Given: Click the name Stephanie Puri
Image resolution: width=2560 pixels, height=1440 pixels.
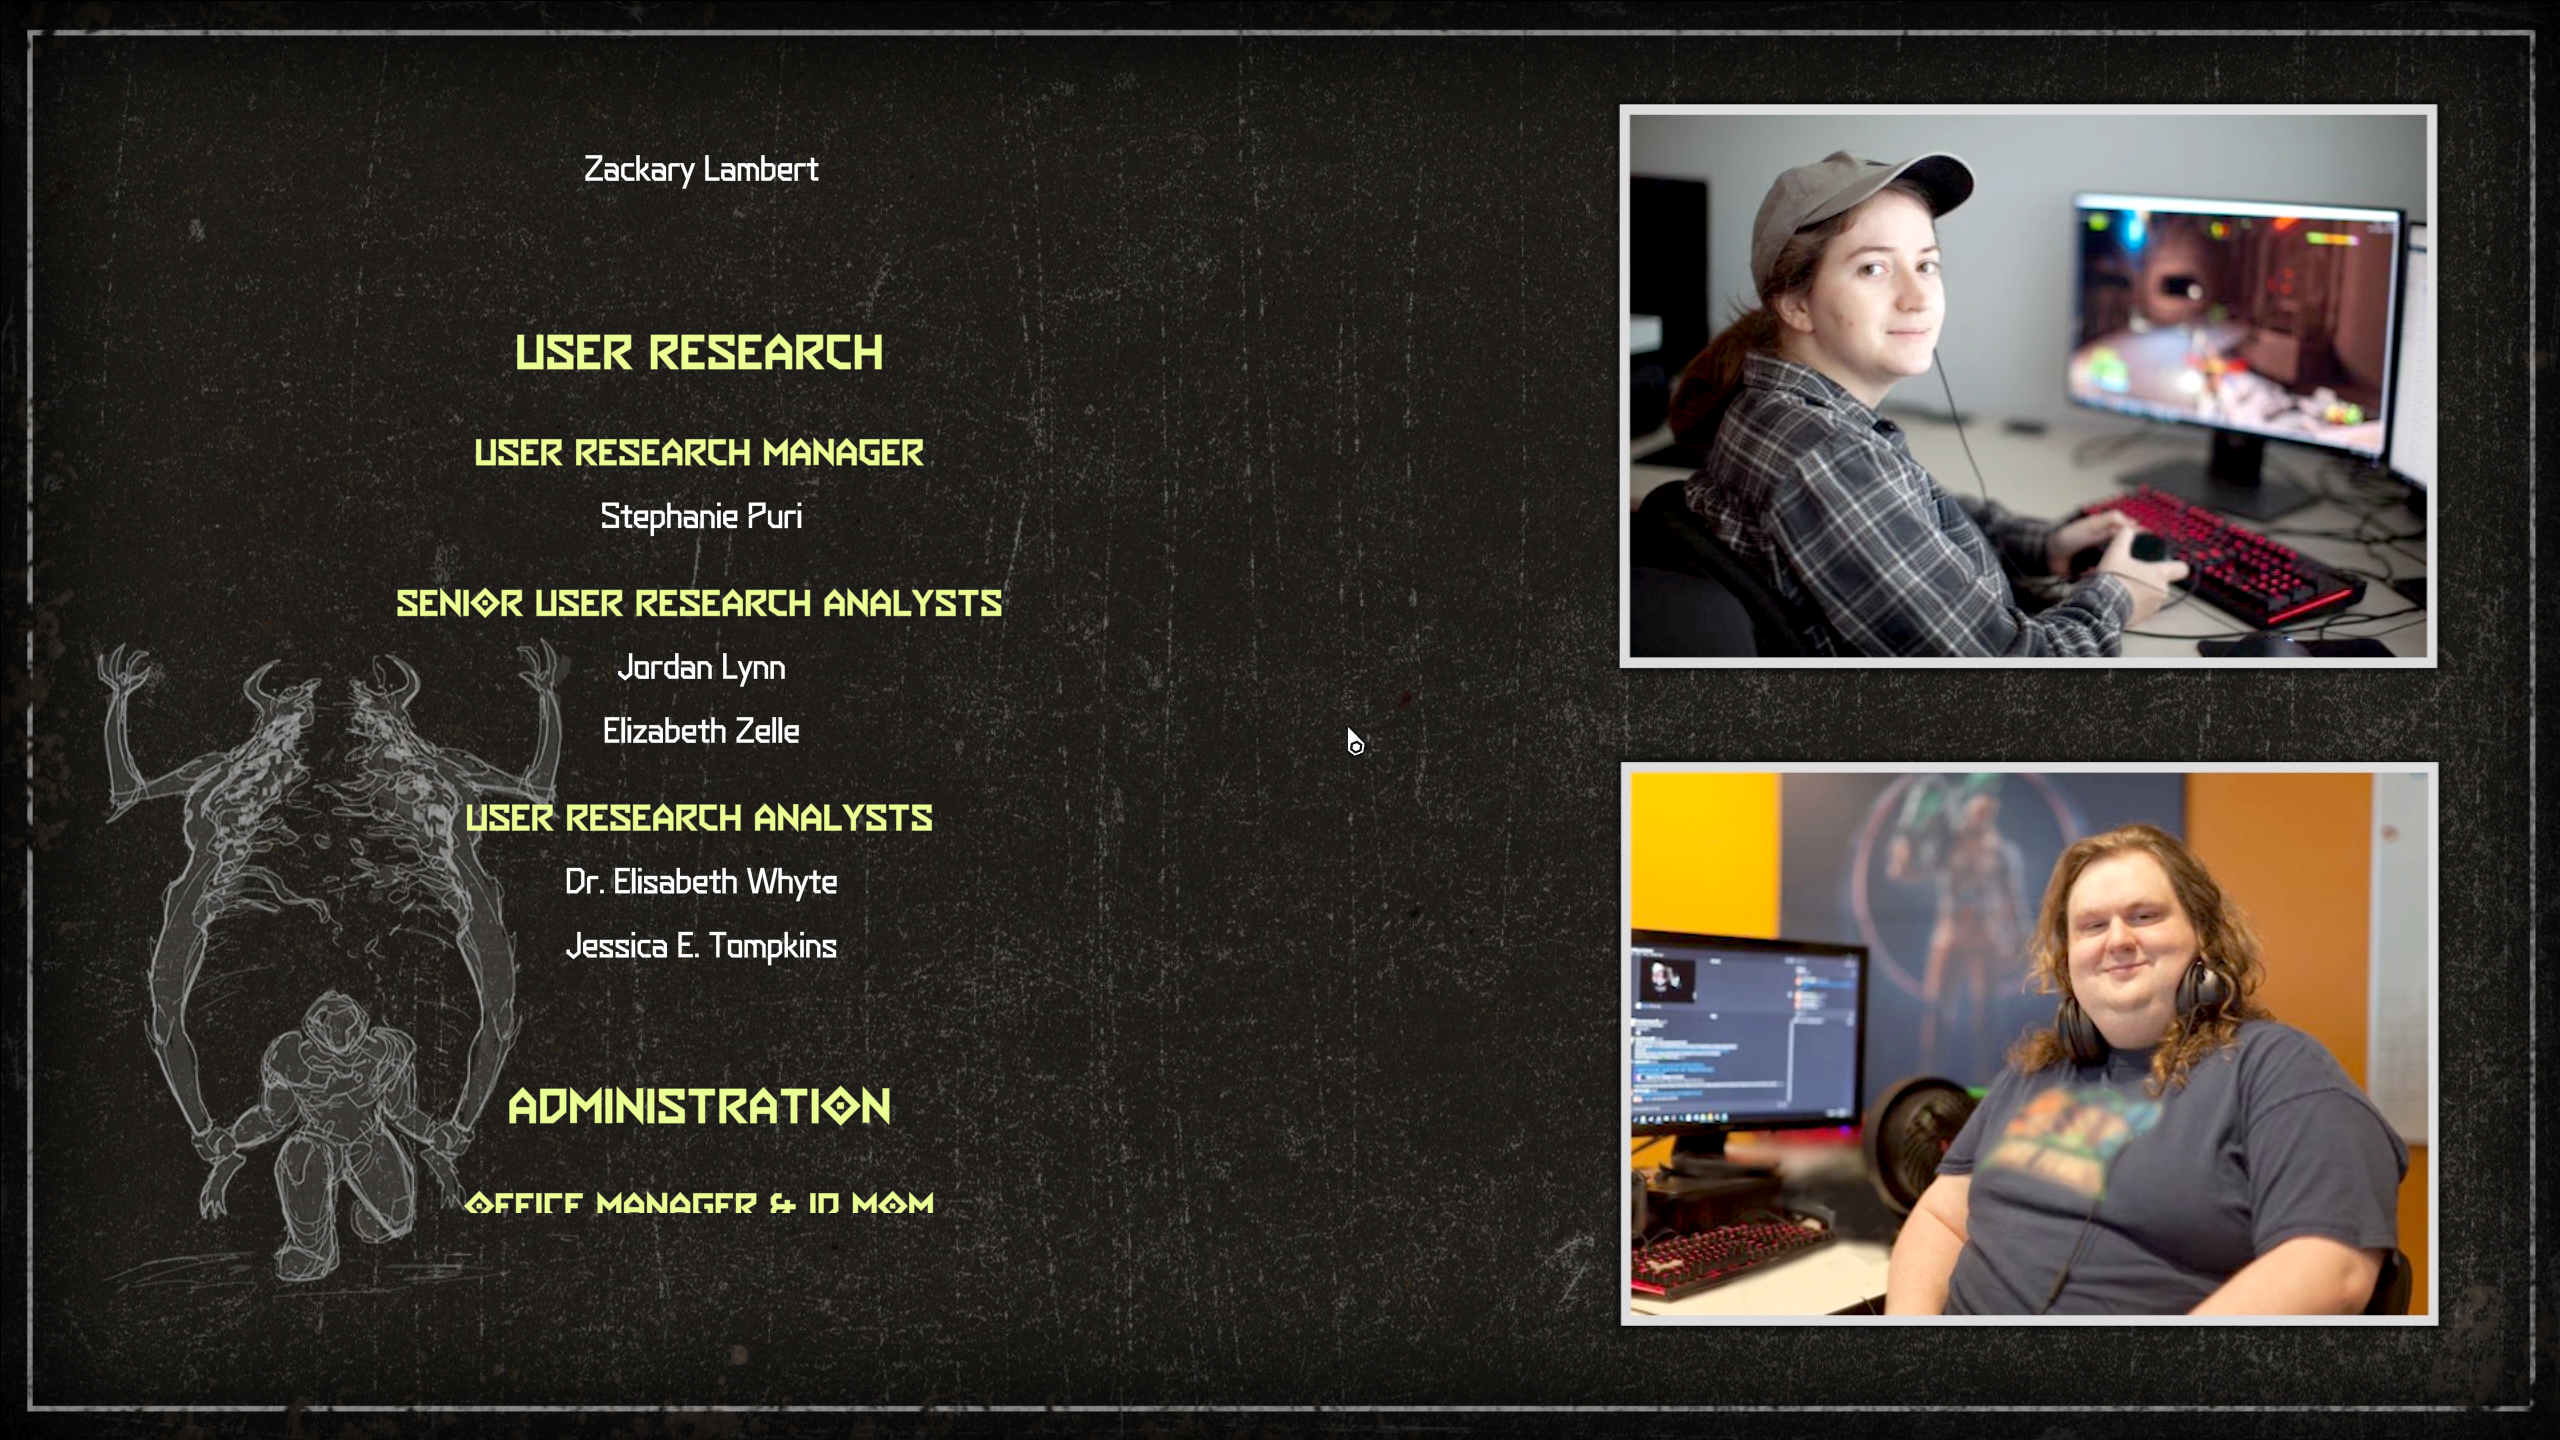Looking at the screenshot, I should tap(701, 516).
